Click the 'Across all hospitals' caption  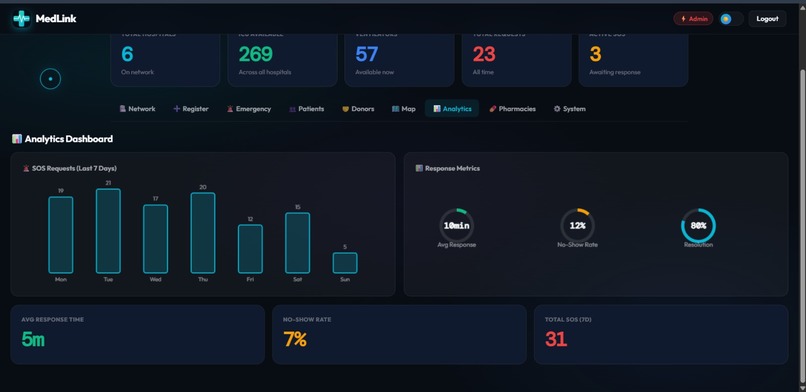pos(265,72)
